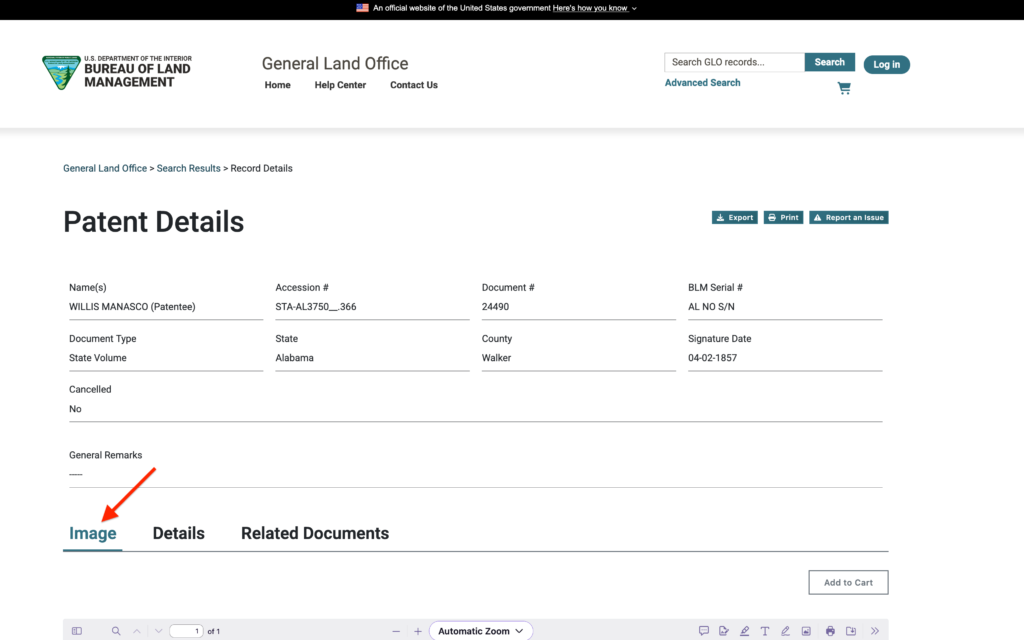Click Report an Issue button
This screenshot has width=1024, height=640.
point(848,217)
